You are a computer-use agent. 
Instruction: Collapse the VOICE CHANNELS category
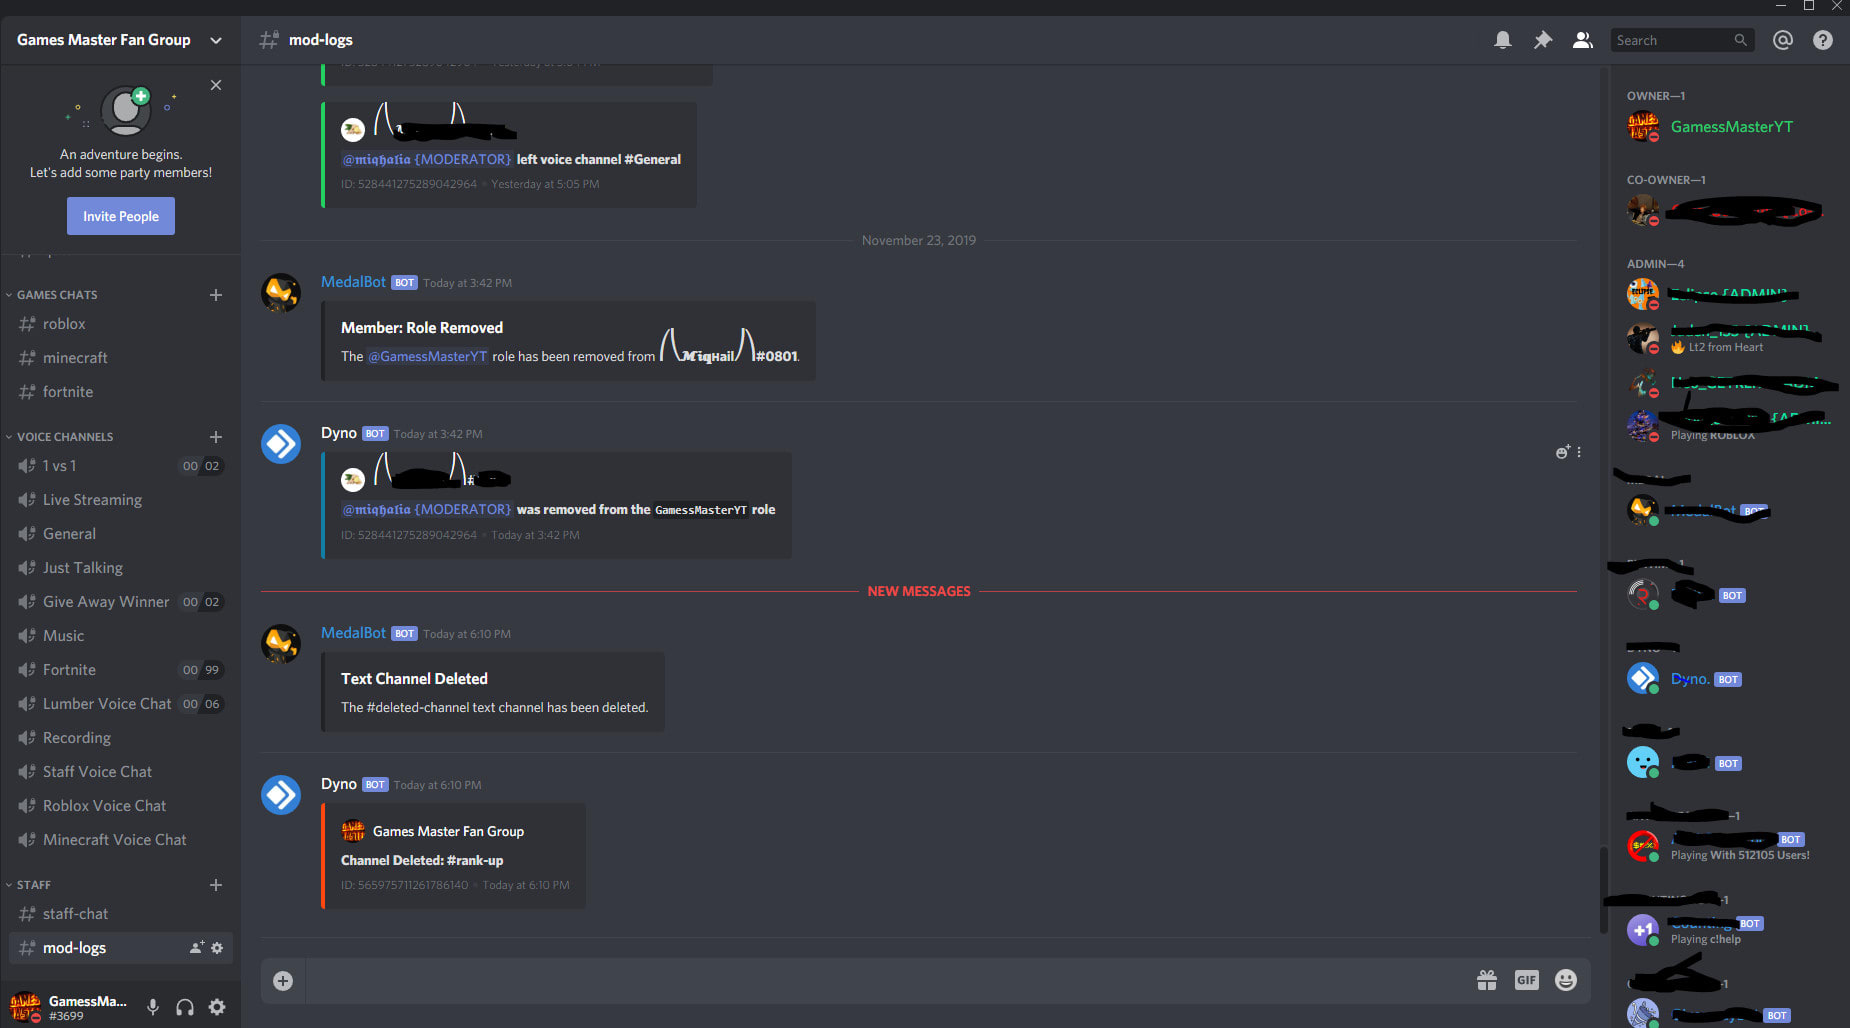65,437
